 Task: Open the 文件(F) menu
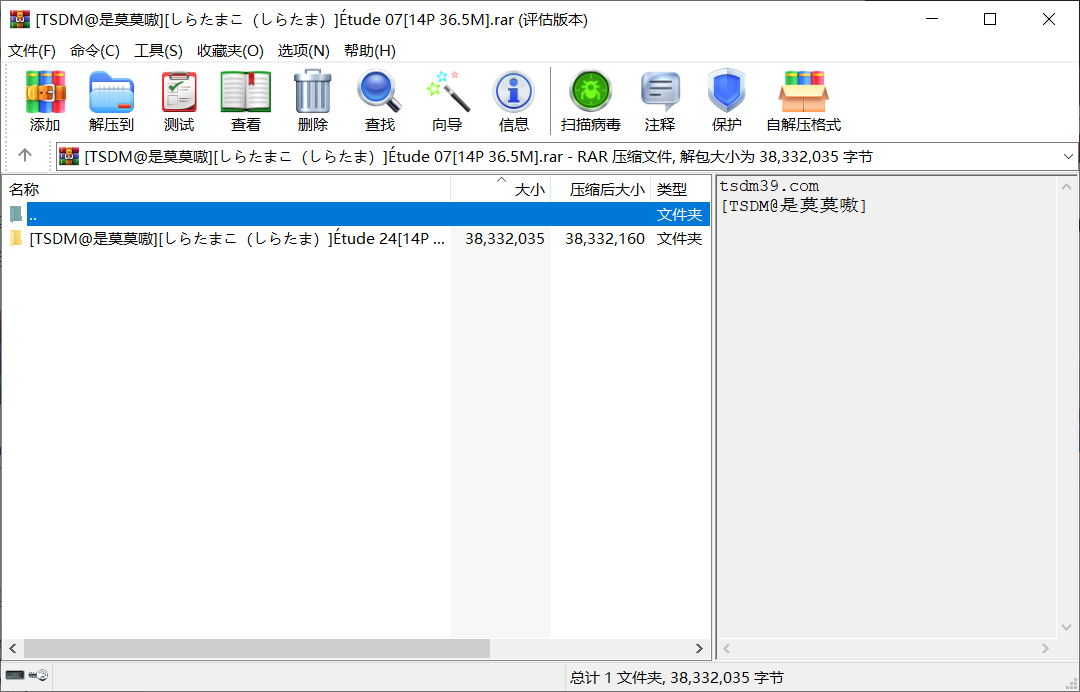tap(32, 51)
